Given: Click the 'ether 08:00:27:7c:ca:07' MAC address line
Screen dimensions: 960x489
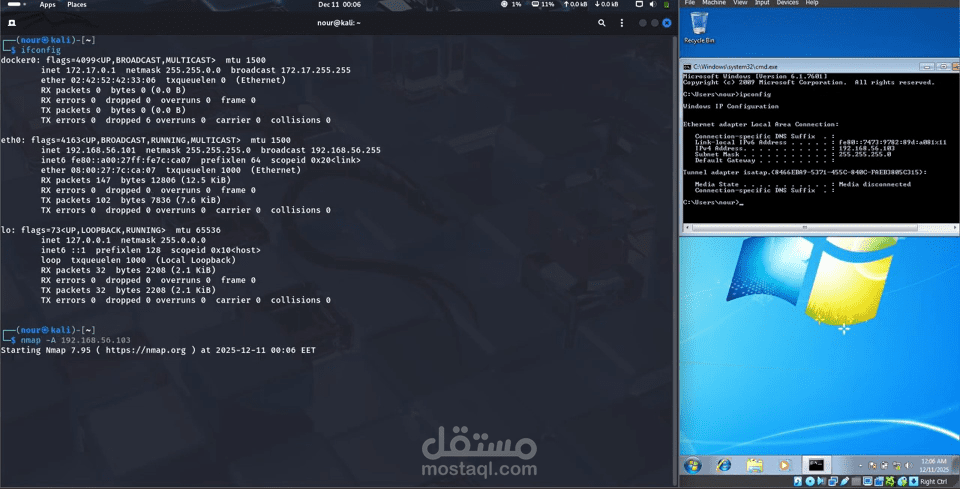Looking at the screenshot, I should tap(98, 170).
